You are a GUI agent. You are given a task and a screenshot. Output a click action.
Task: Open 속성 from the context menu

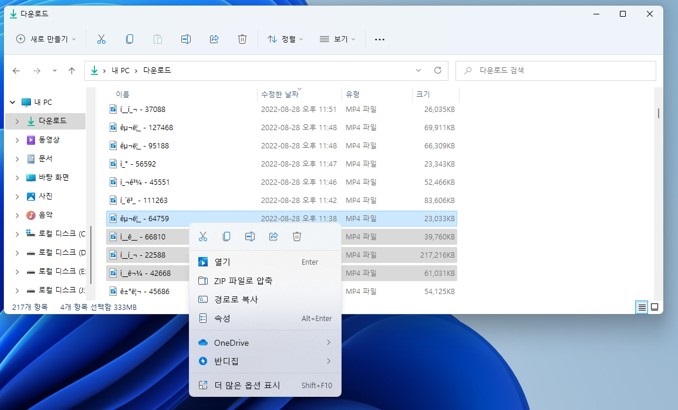tap(265, 318)
